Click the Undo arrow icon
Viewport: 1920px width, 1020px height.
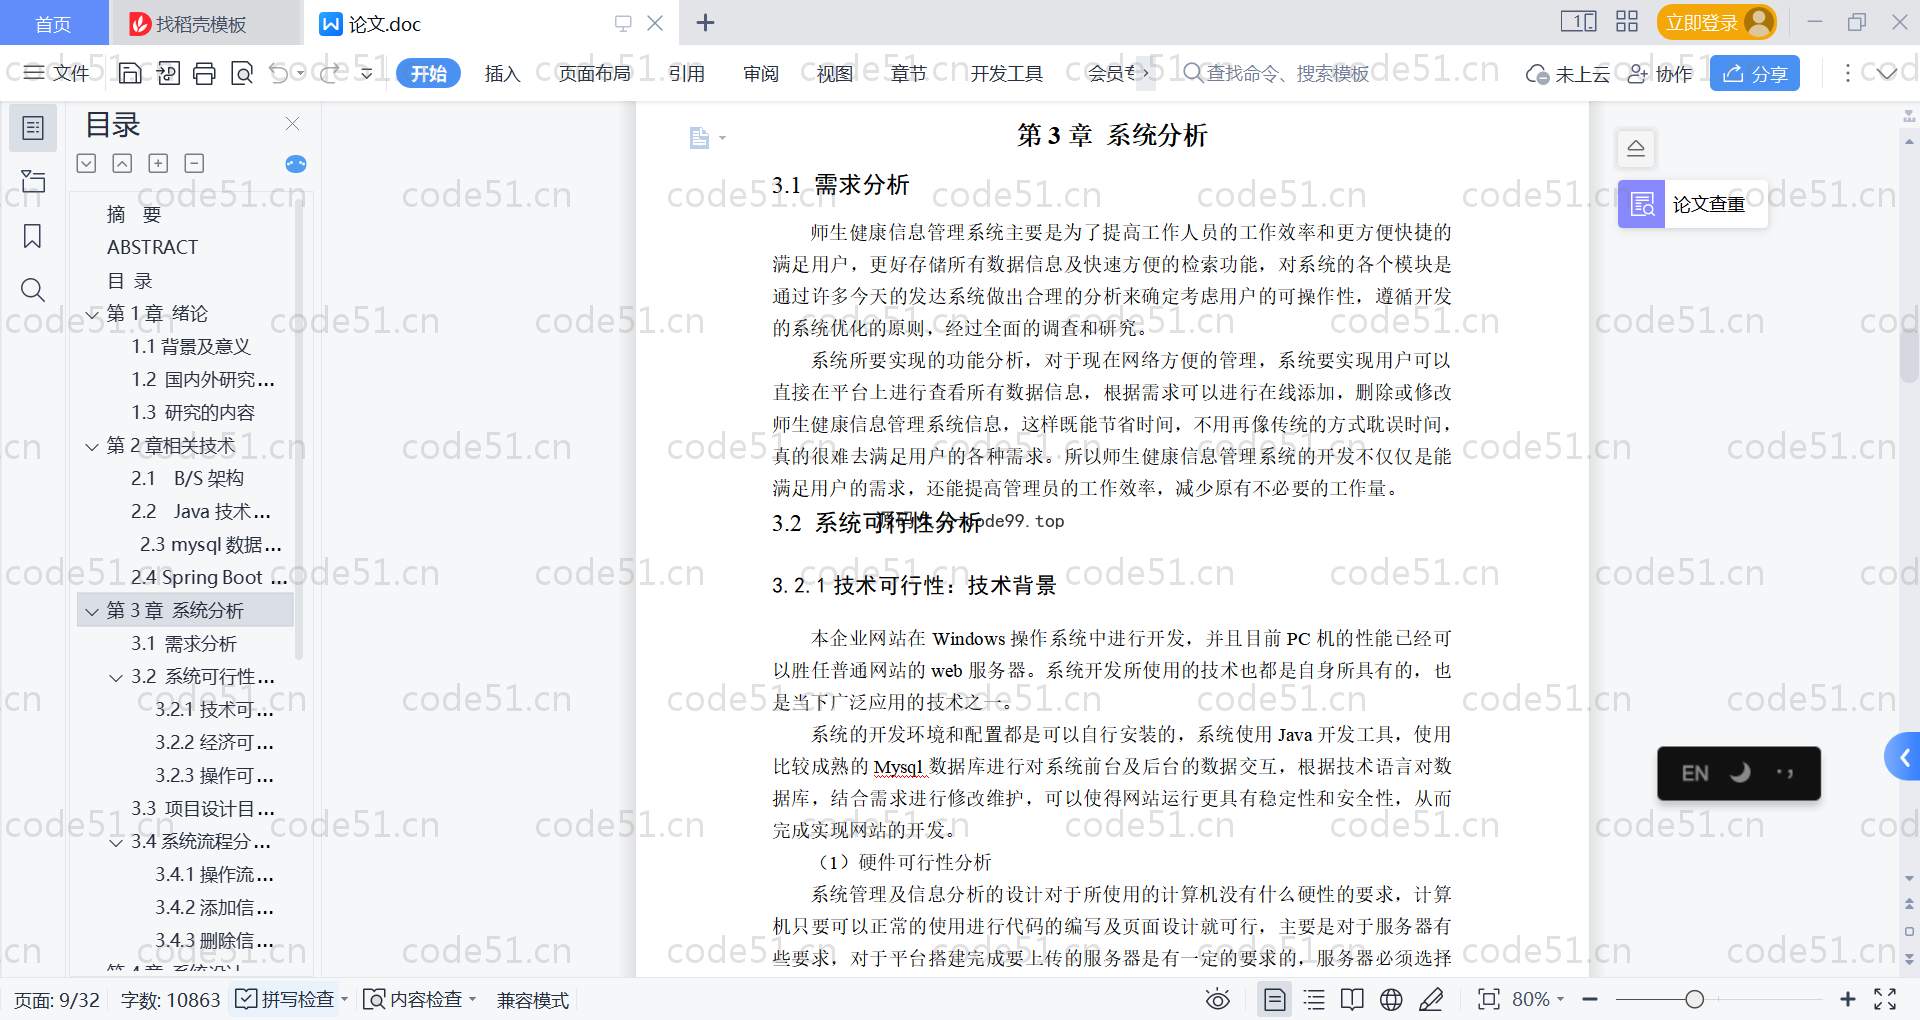tap(279, 73)
